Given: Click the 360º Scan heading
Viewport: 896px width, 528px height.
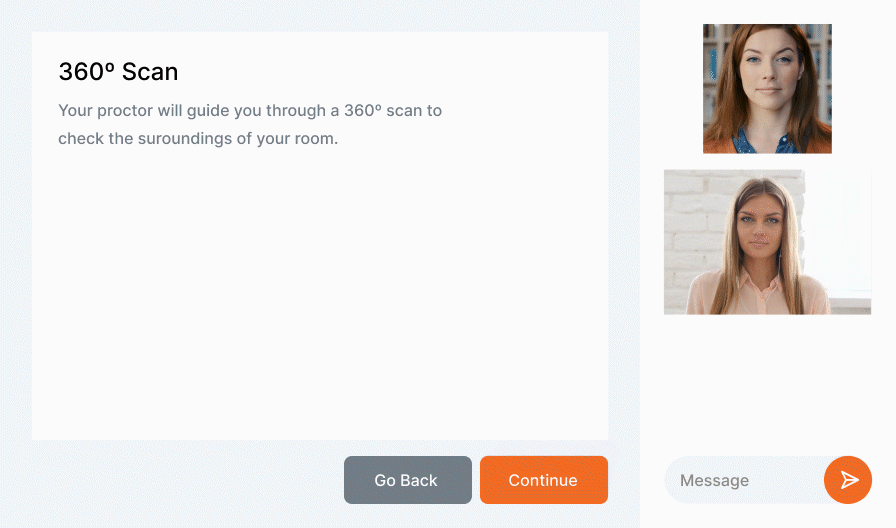Looking at the screenshot, I should (118, 72).
